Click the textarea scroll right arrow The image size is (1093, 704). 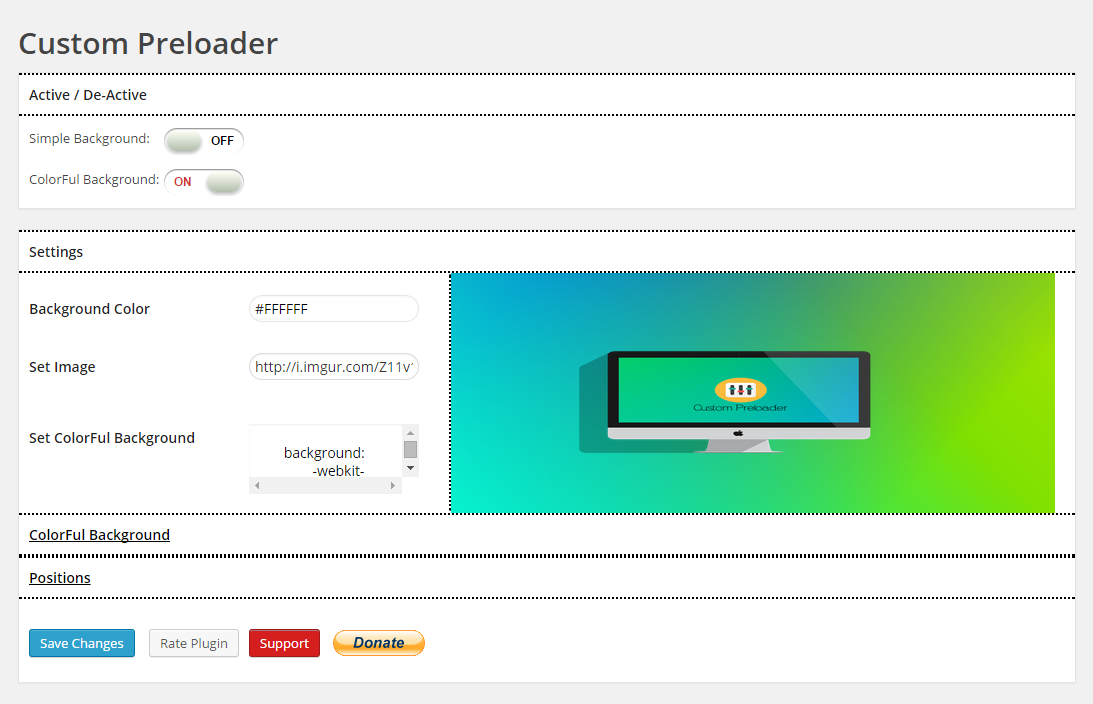(393, 485)
